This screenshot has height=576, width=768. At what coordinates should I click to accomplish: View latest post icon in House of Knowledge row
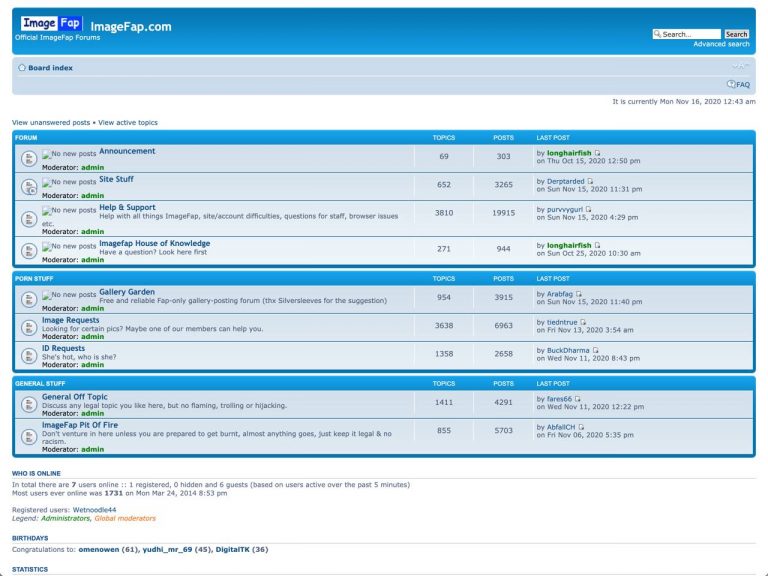(x=597, y=245)
